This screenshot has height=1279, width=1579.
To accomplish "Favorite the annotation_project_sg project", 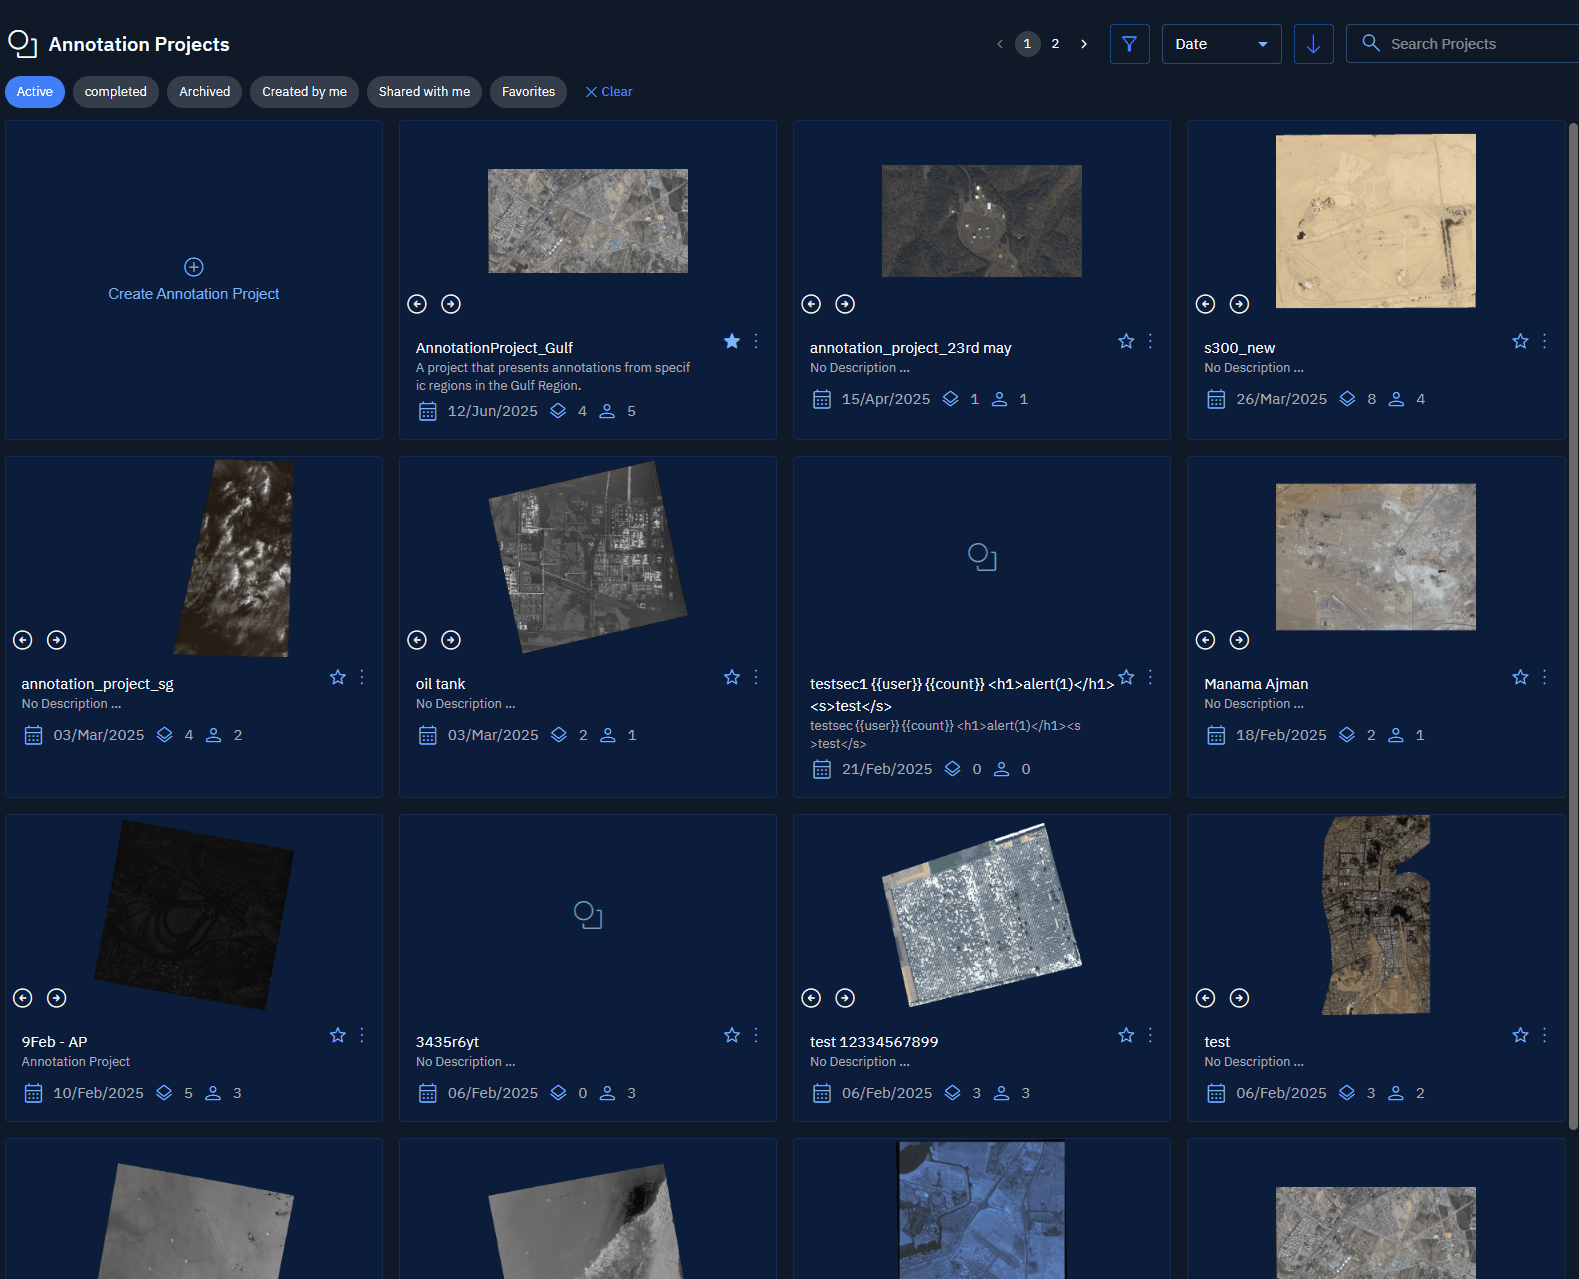I will point(338,677).
